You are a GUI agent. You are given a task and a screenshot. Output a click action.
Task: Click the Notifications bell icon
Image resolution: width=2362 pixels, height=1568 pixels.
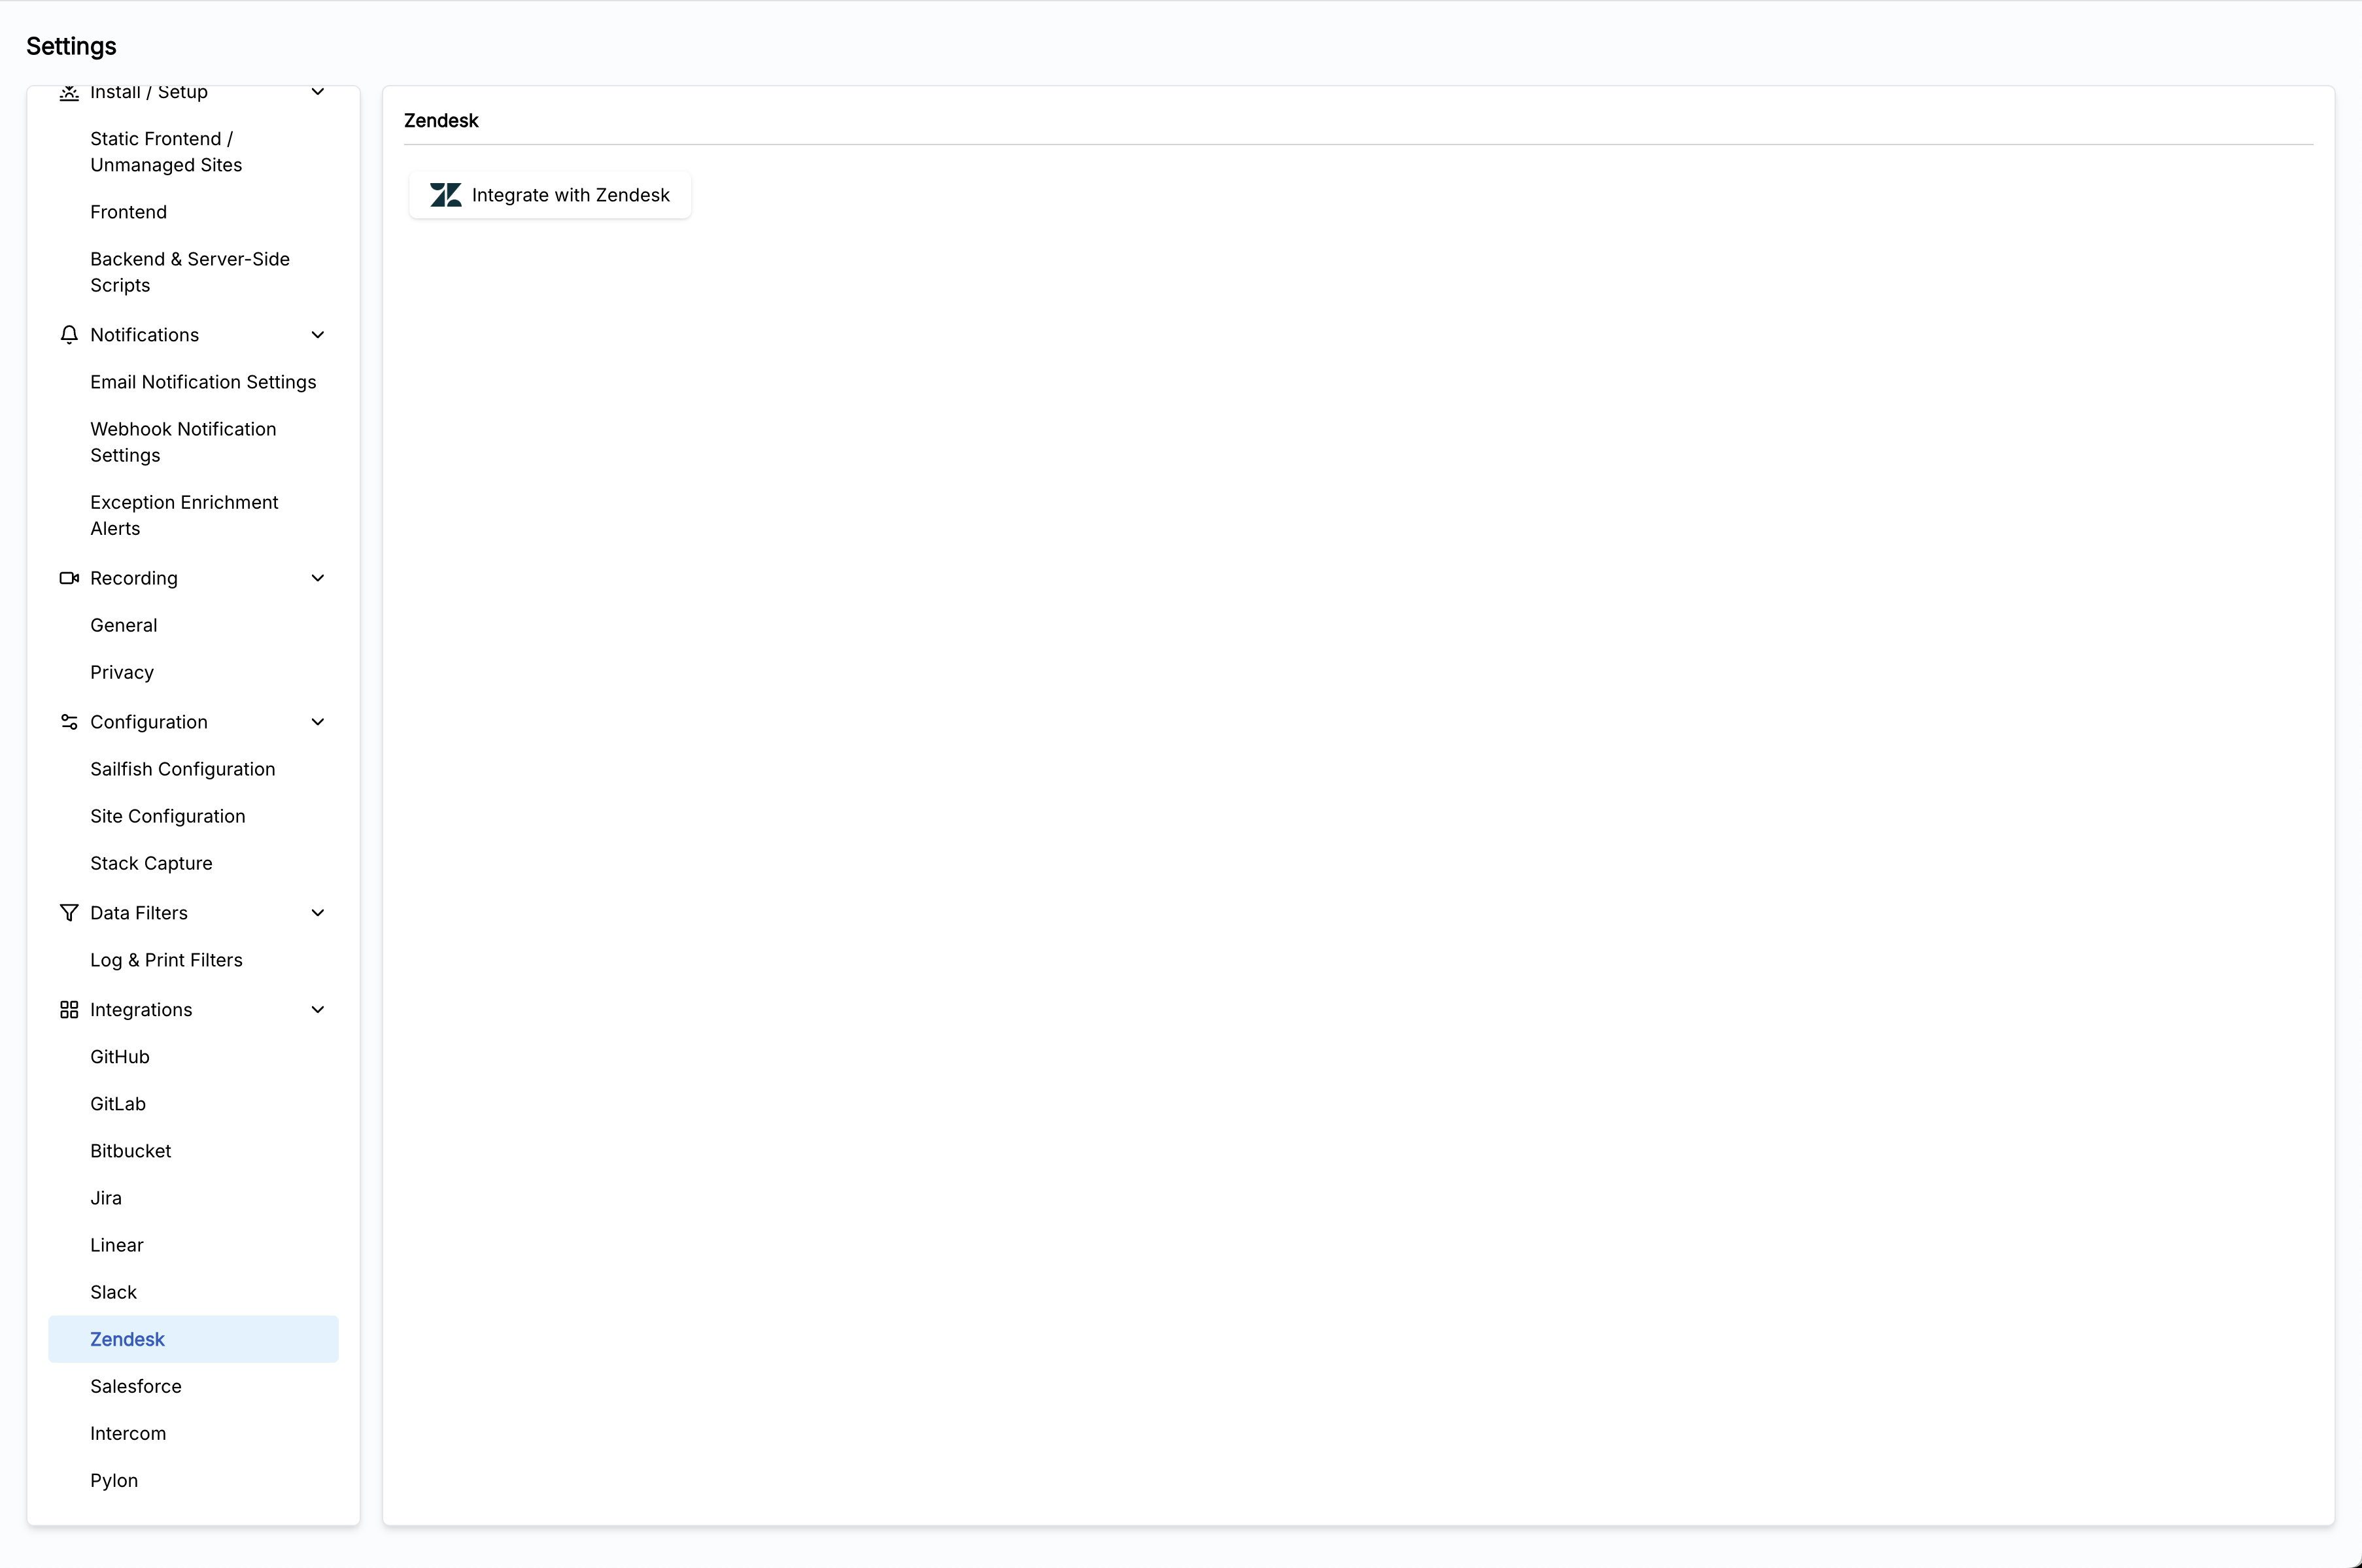pyautogui.click(x=69, y=335)
